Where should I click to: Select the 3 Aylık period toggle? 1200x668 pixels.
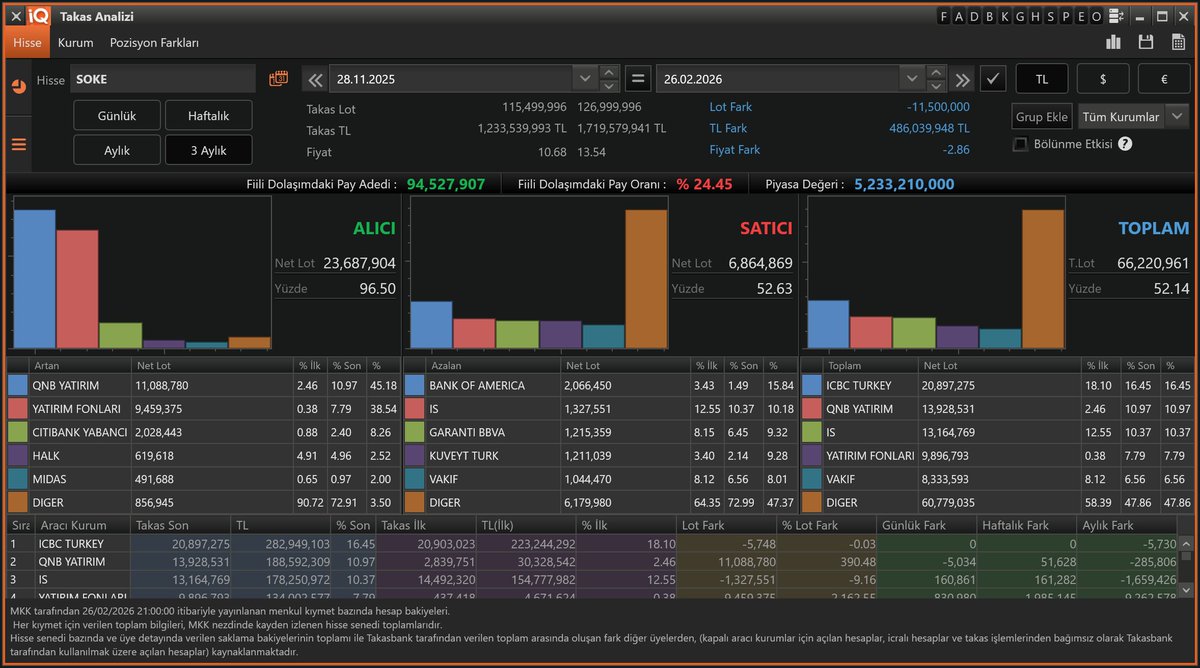pos(208,150)
